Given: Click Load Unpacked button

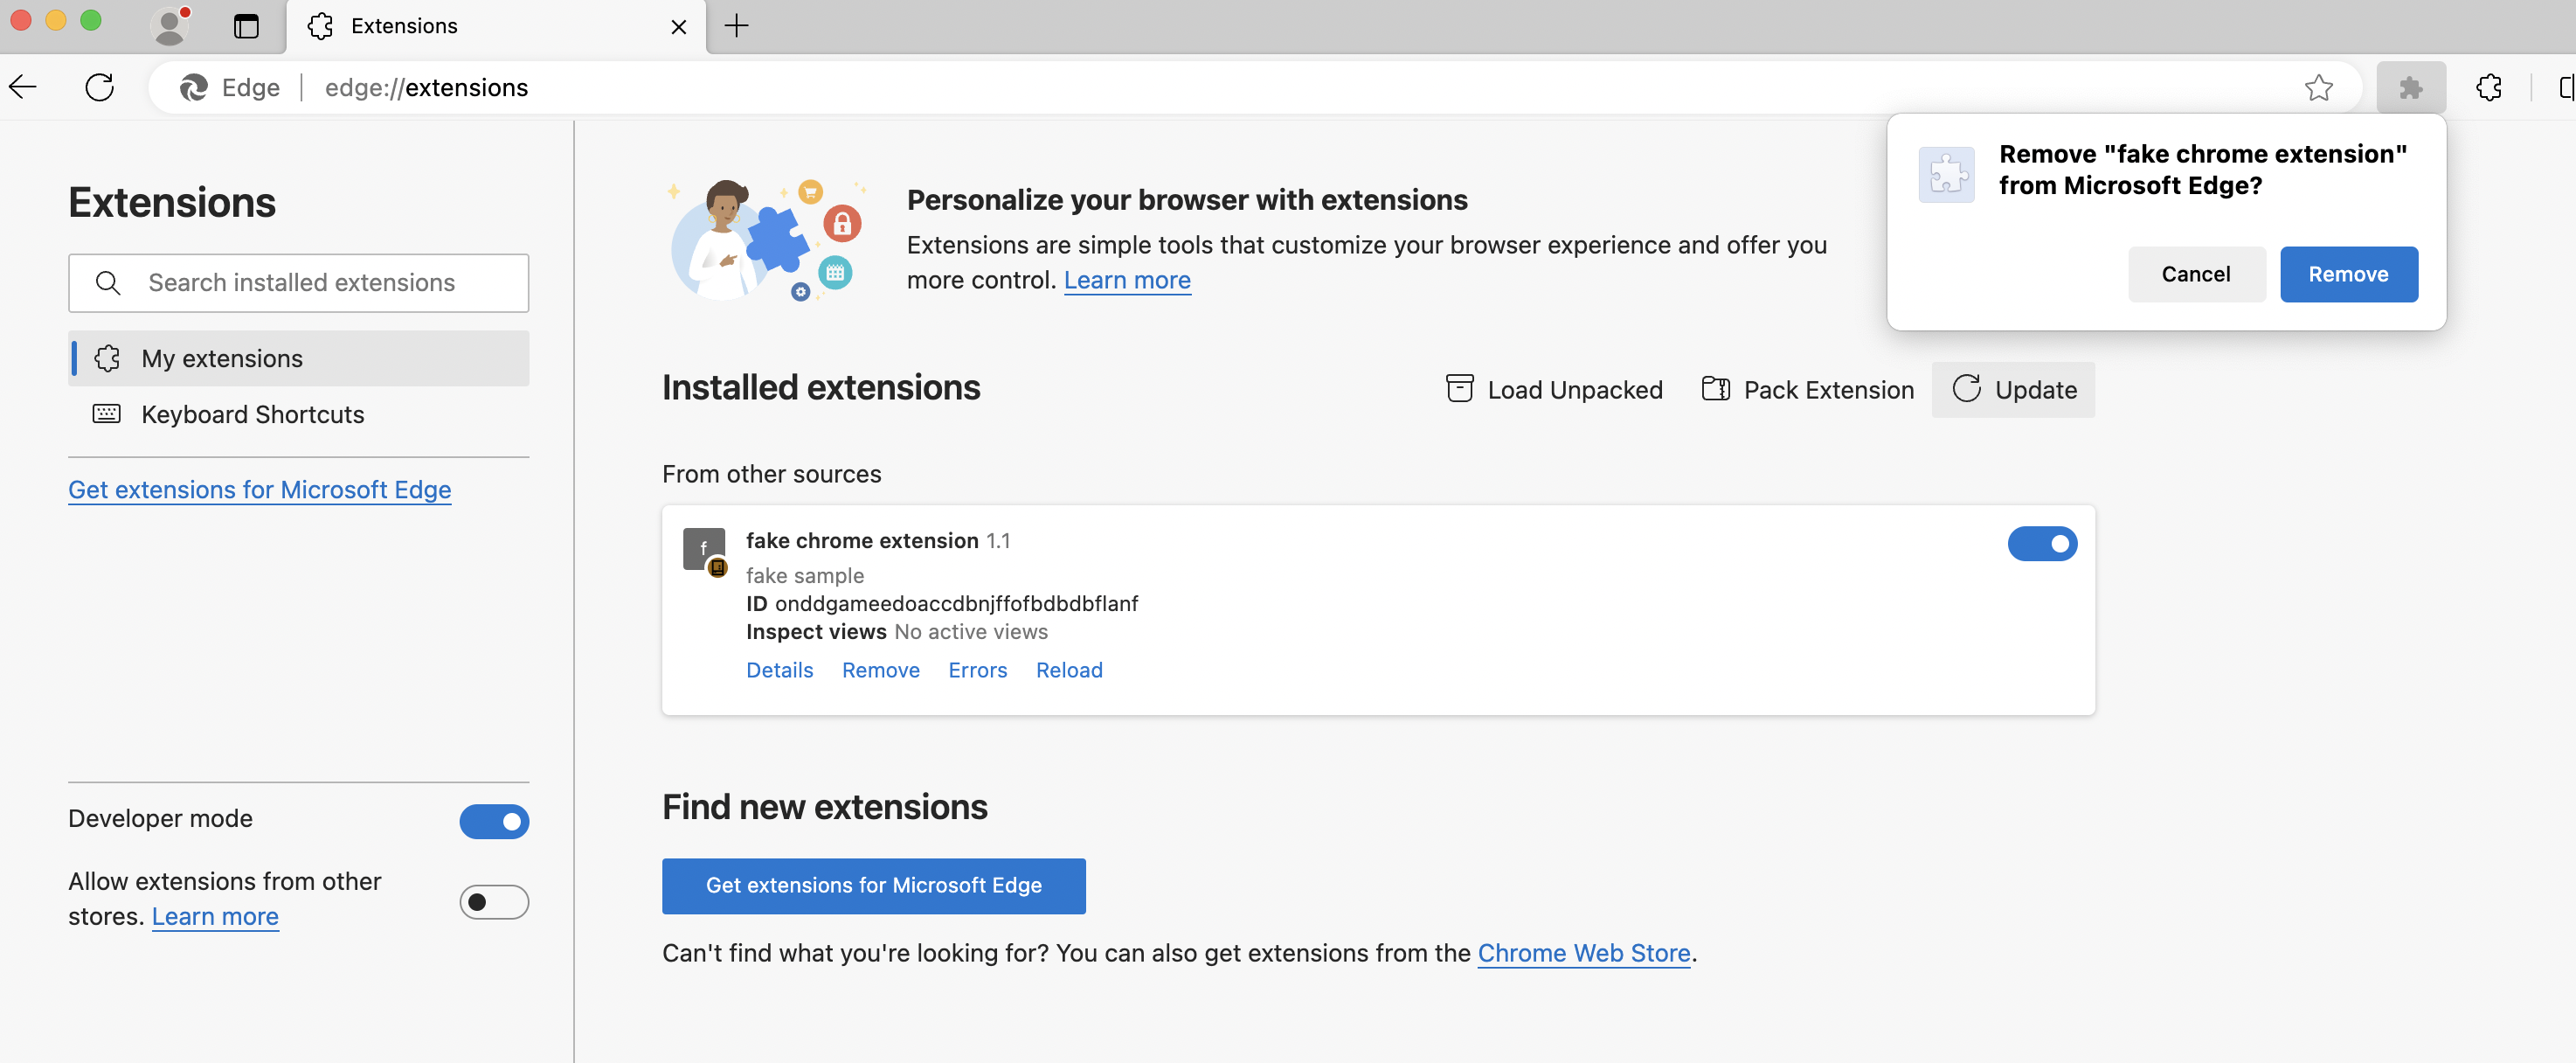Looking at the screenshot, I should (x=1554, y=390).
